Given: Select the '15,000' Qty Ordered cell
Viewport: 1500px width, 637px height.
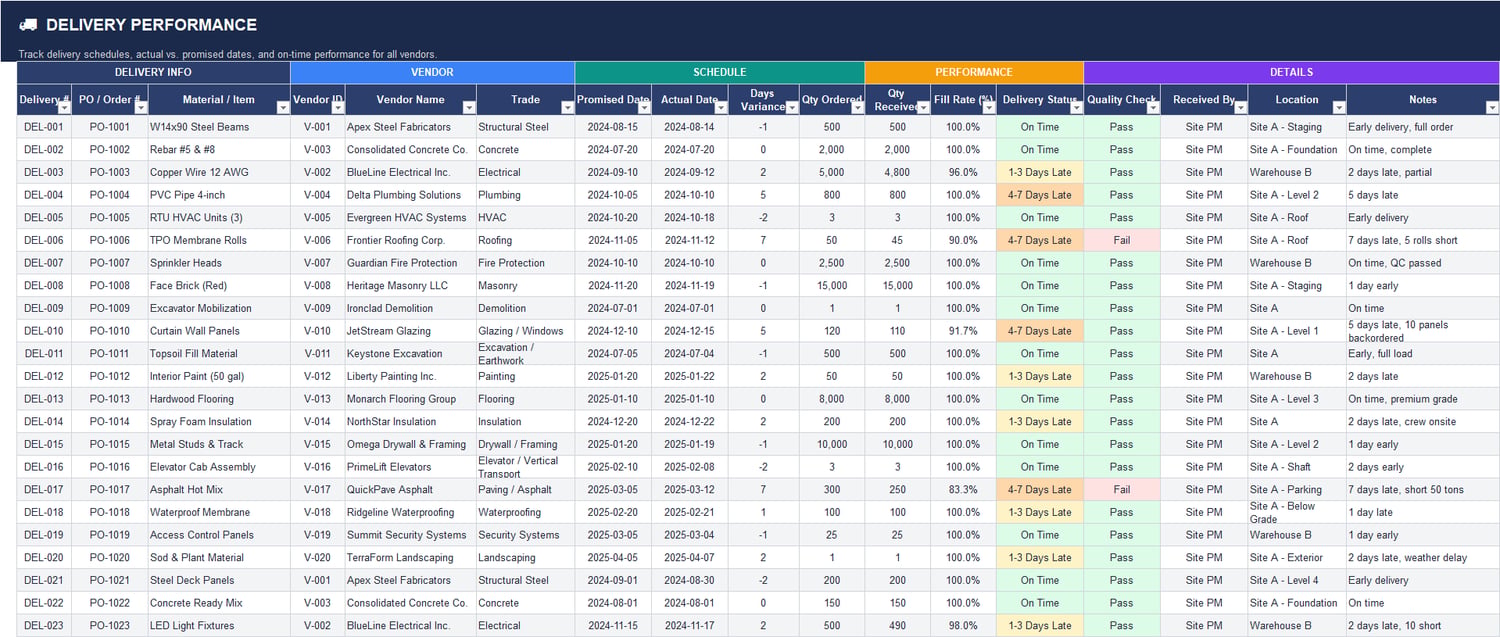Looking at the screenshot, I should click(832, 286).
